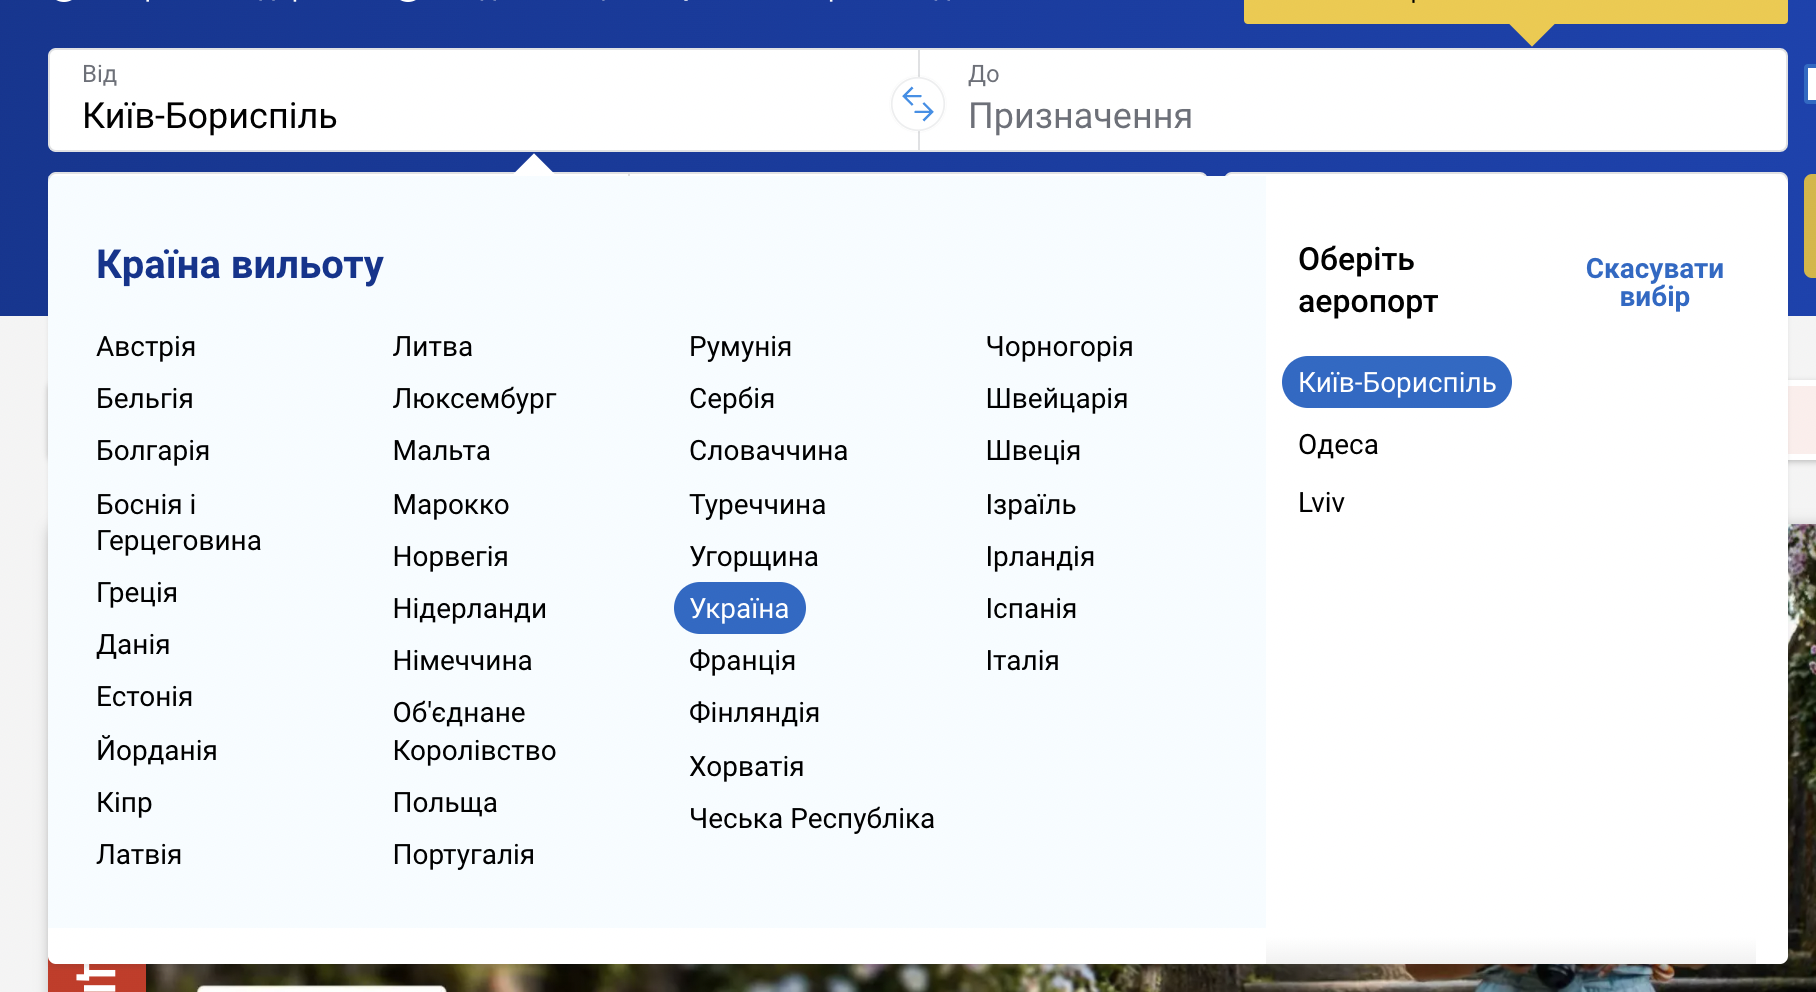Choose country Ірландія
Viewport: 1816px width, 992px height.
coord(1041,557)
